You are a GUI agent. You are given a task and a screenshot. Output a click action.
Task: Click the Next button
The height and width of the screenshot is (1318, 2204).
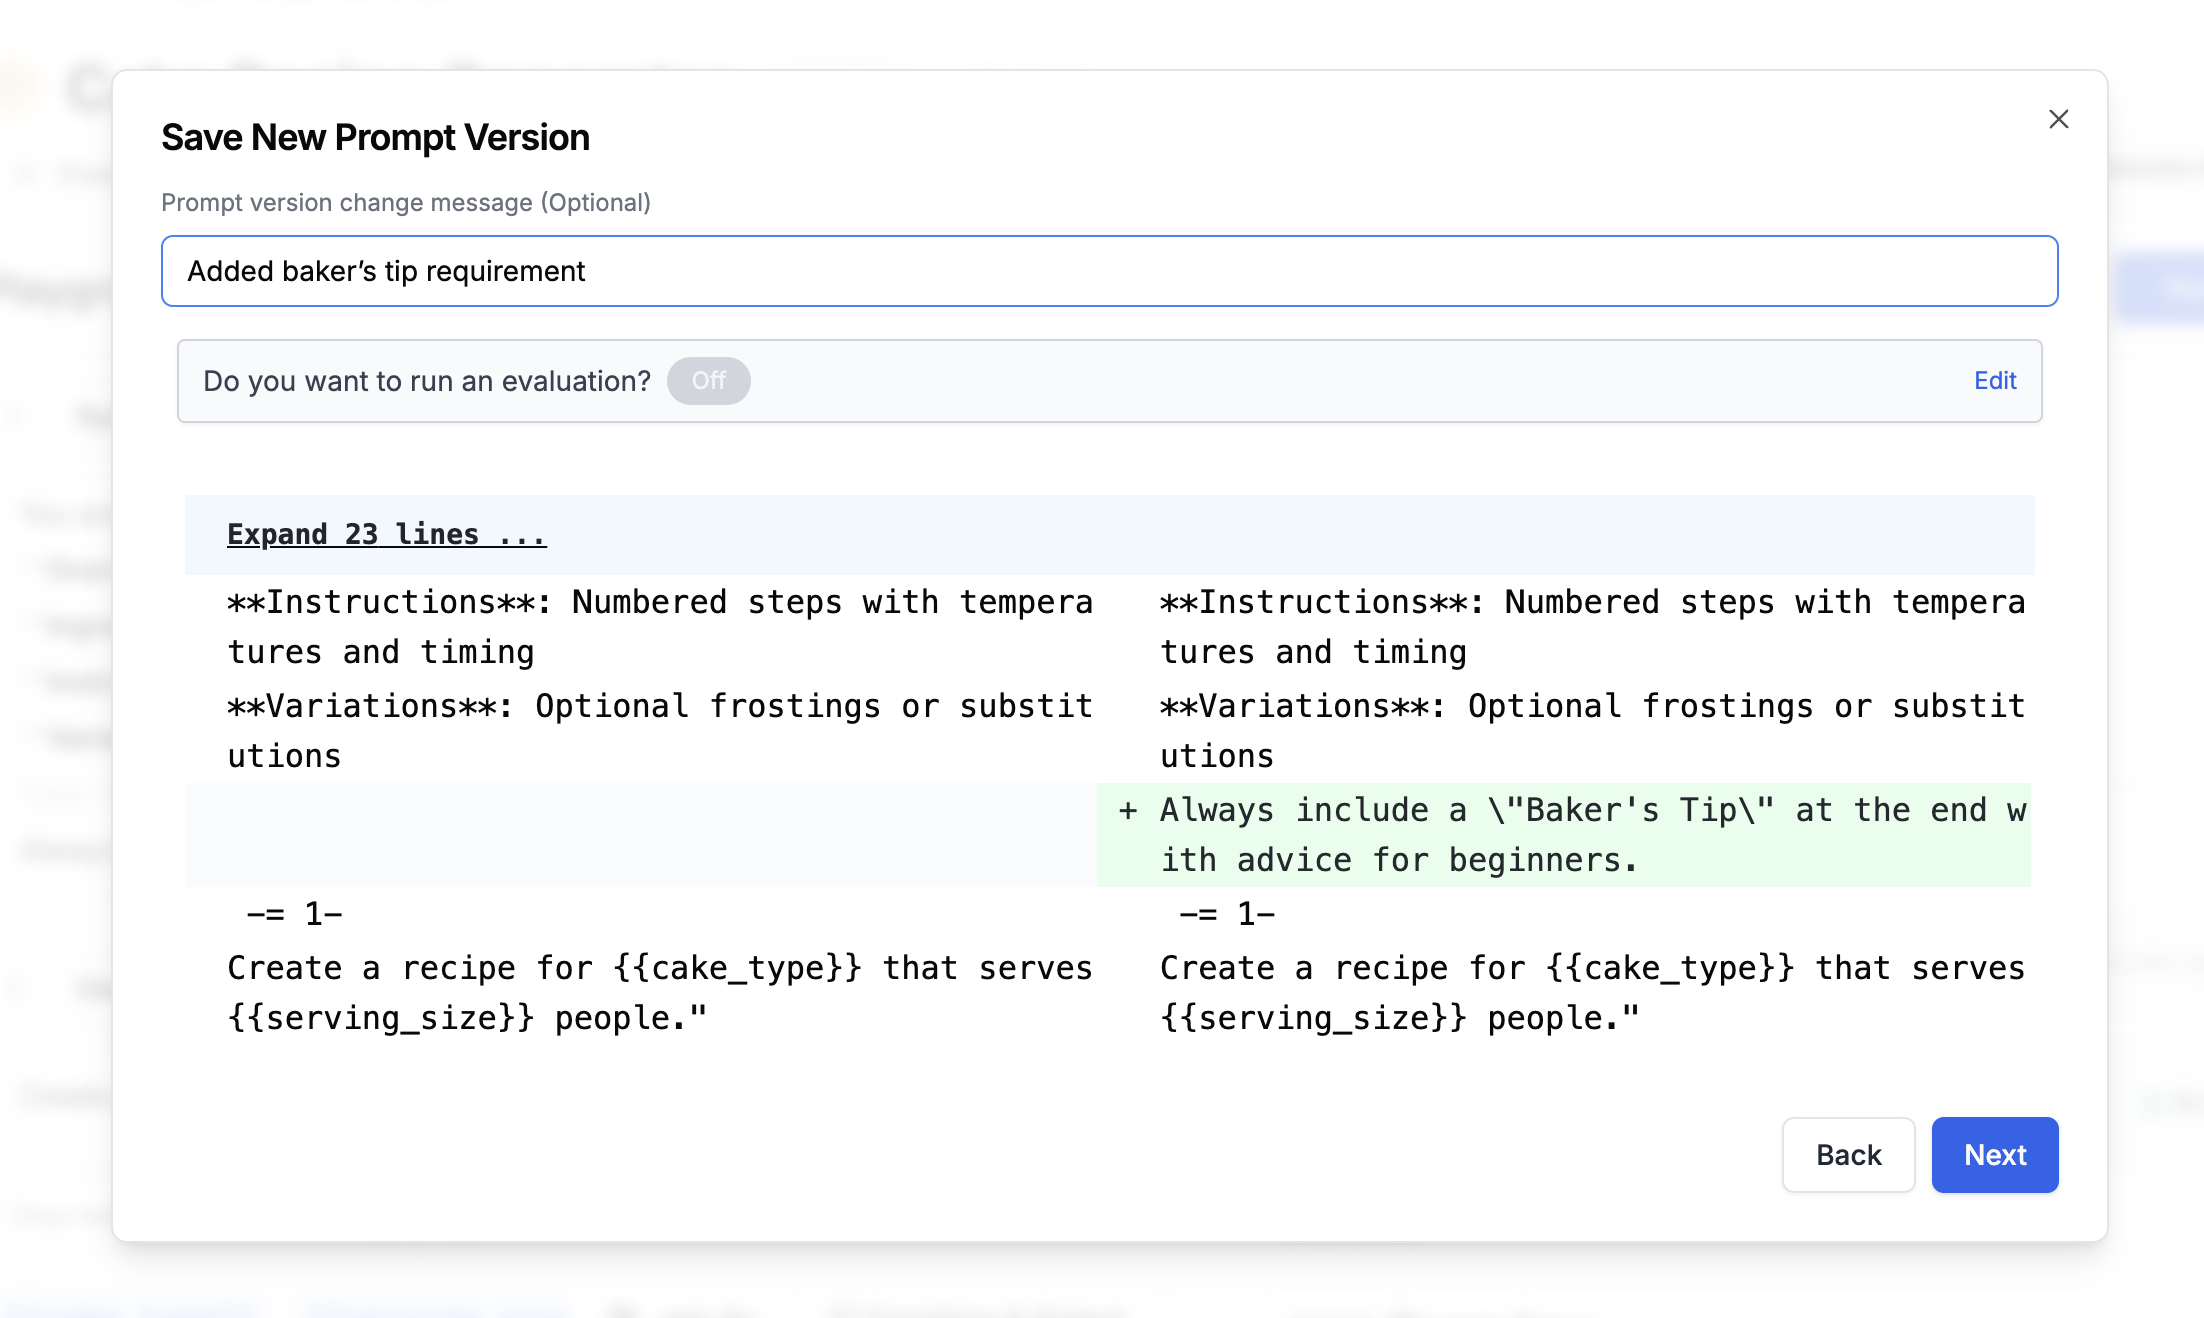point(1994,1155)
